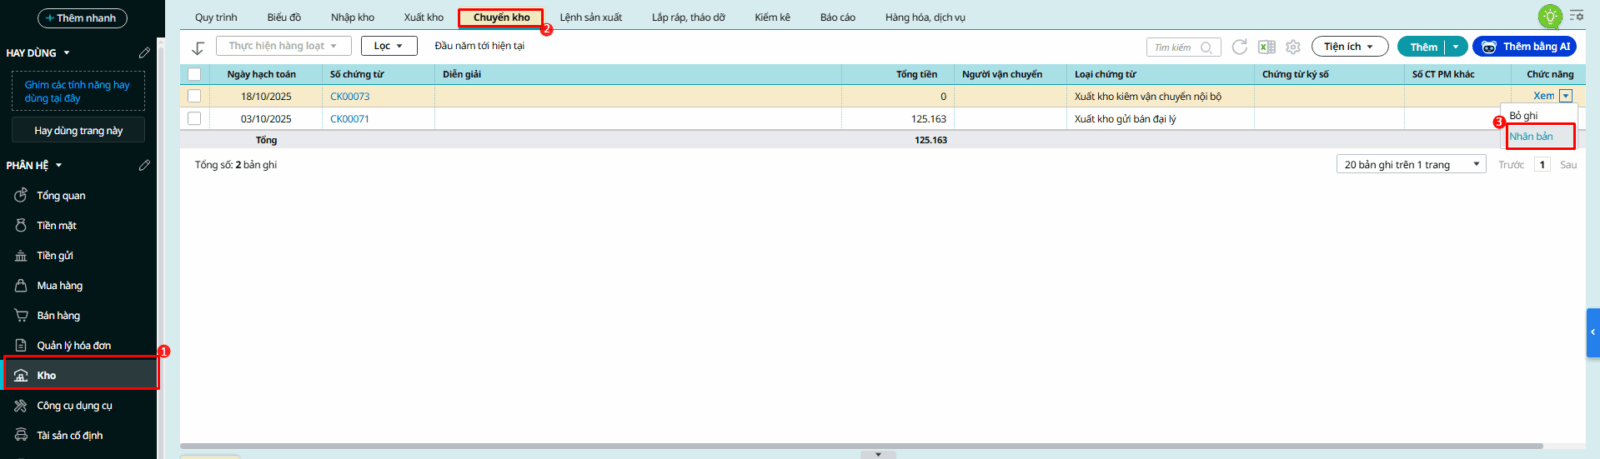1600x459 pixels.
Task: Click the Mua hàng shopping bag icon
Action: [20, 285]
